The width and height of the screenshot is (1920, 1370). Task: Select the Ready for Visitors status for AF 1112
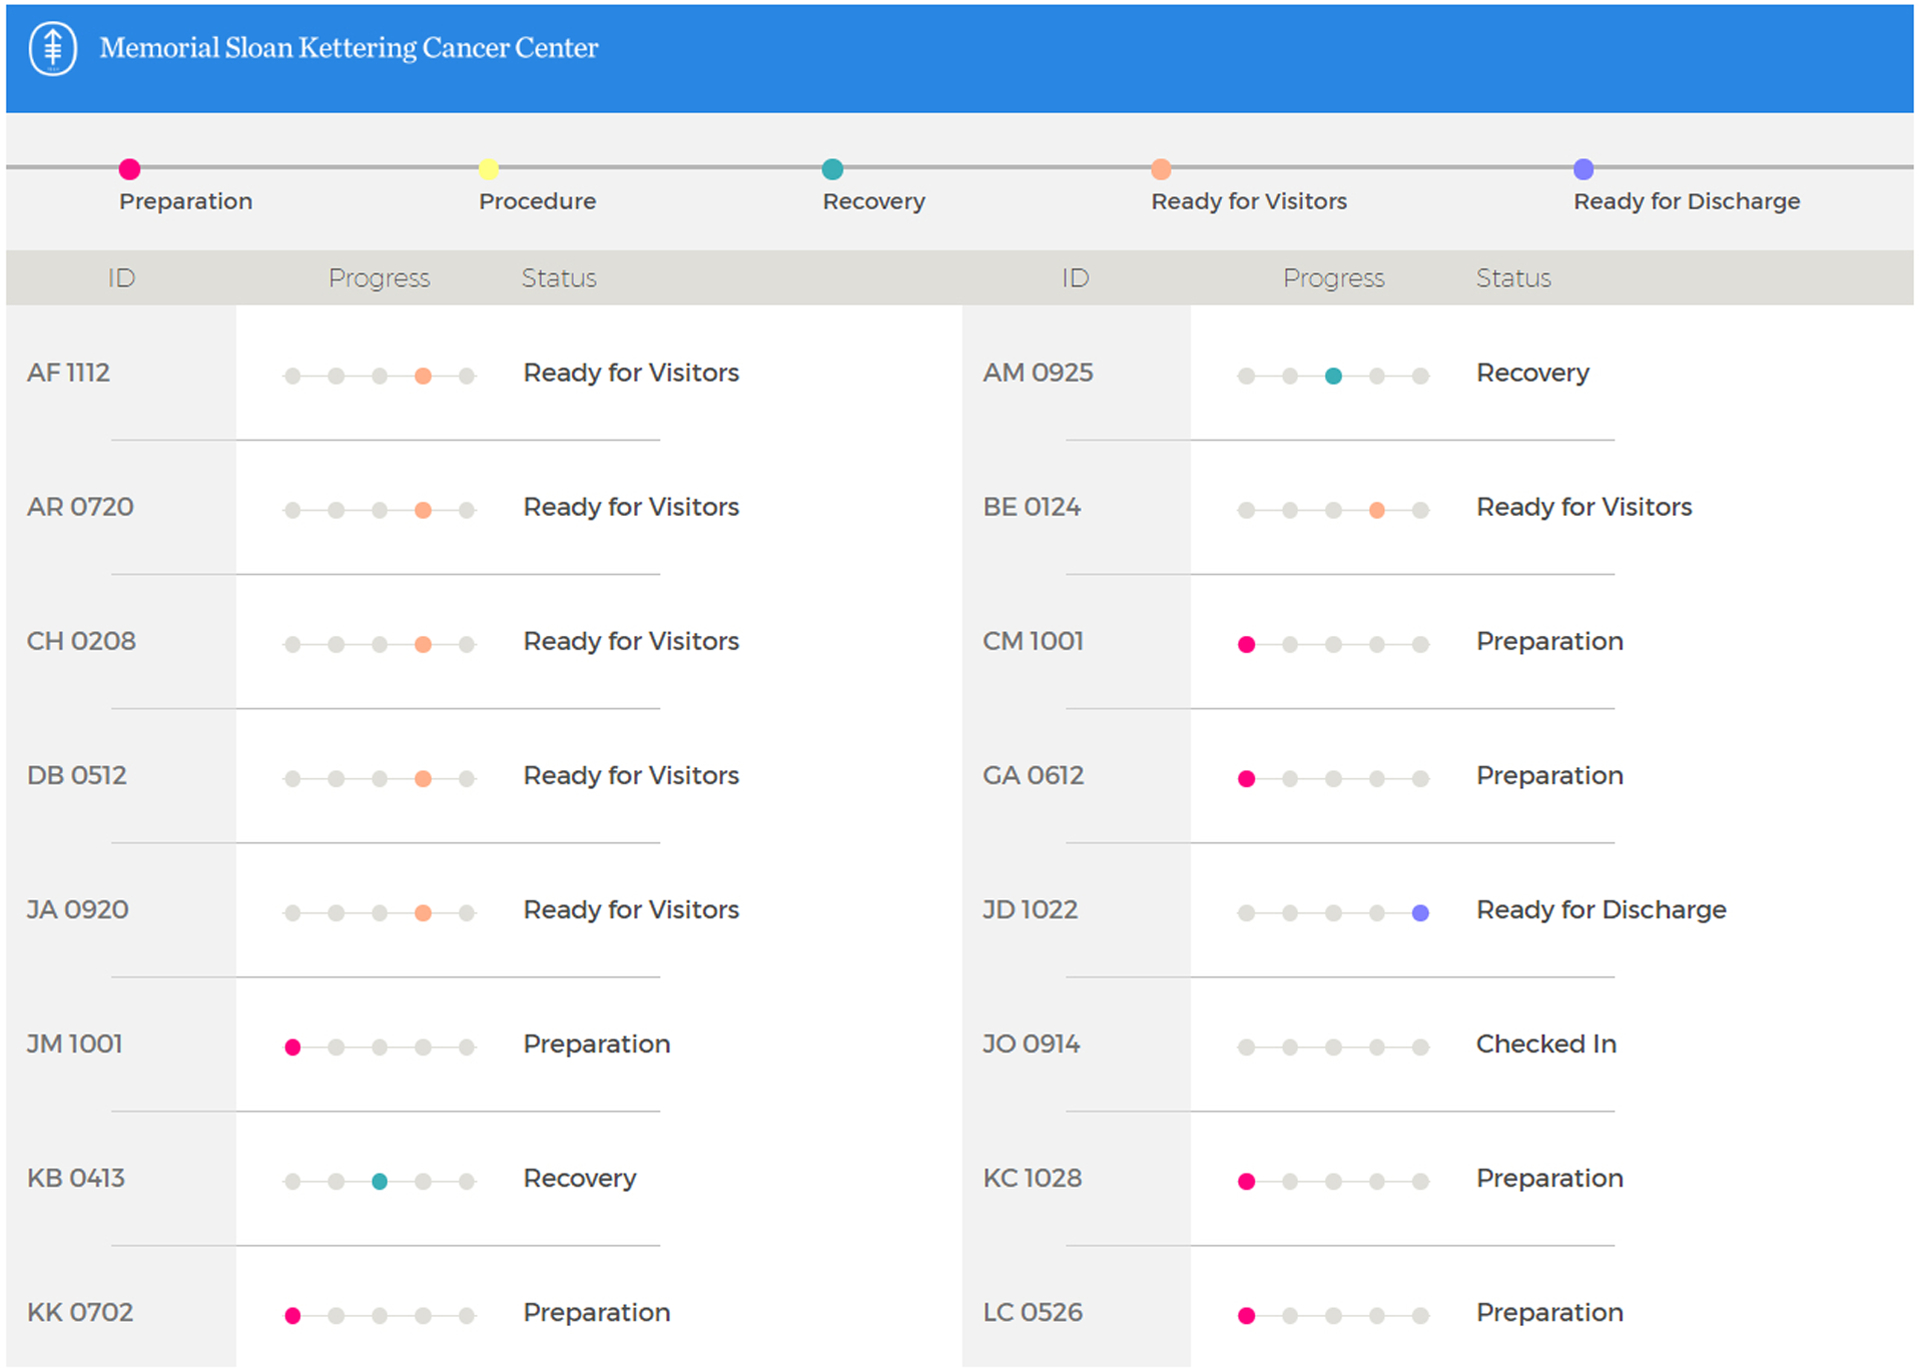click(631, 373)
